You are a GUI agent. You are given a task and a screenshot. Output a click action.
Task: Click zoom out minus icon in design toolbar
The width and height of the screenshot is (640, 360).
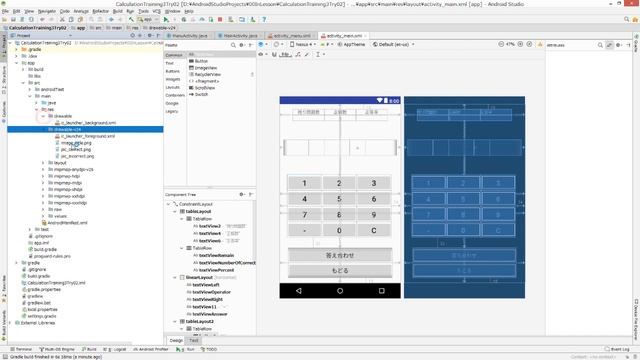501,44
